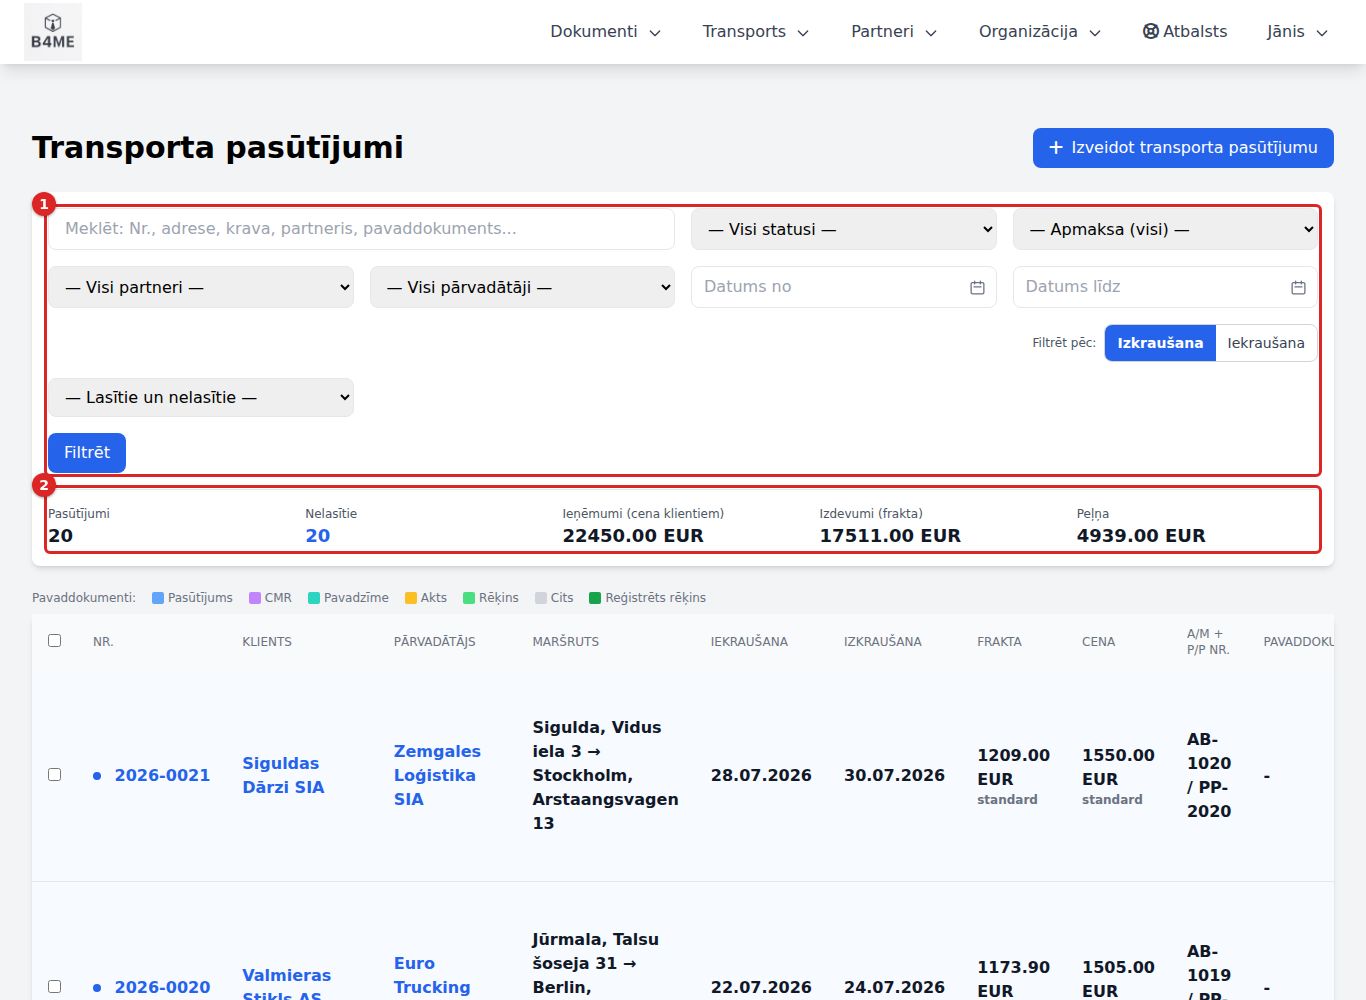The height and width of the screenshot is (1000, 1366).
Task: Open the Transports menu
Action: point(755,32)
